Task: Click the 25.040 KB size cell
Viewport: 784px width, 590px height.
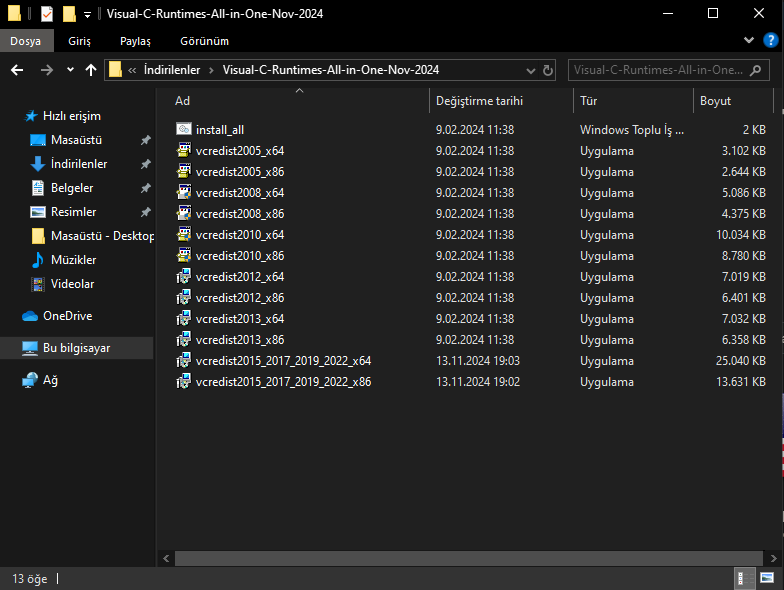Action: point(740,360)
